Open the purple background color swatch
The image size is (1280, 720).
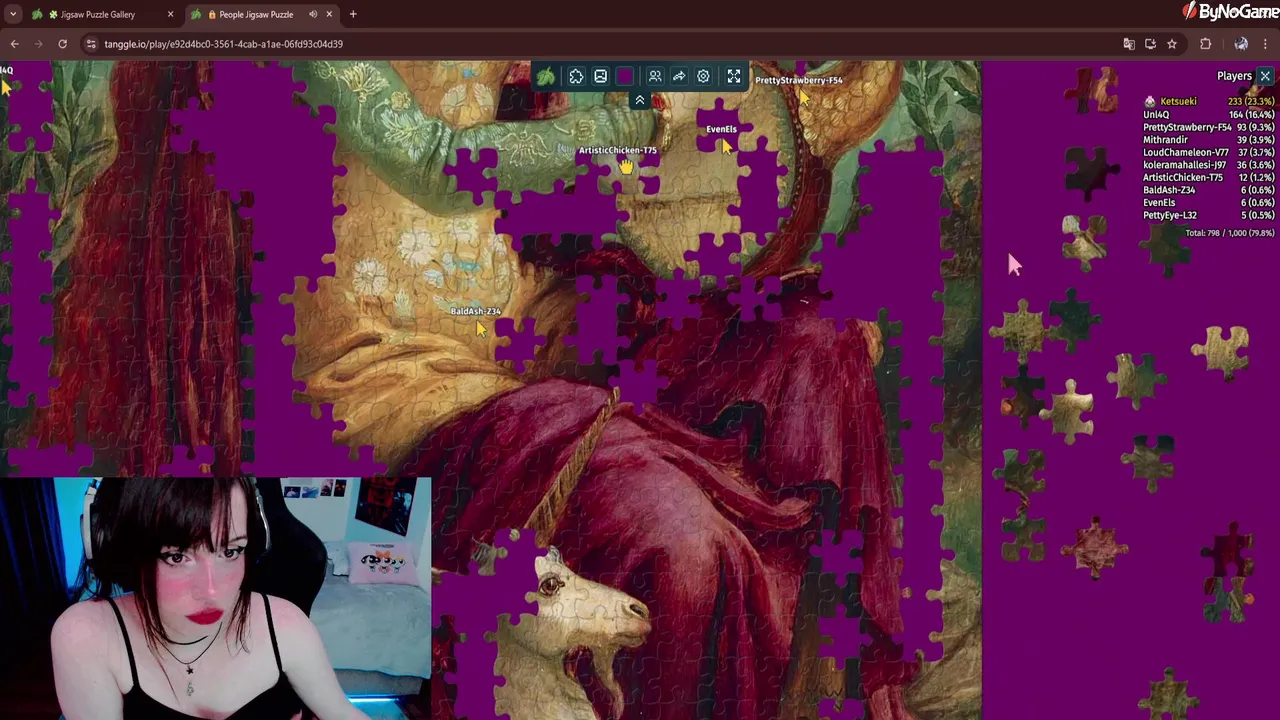coord(625,76)
